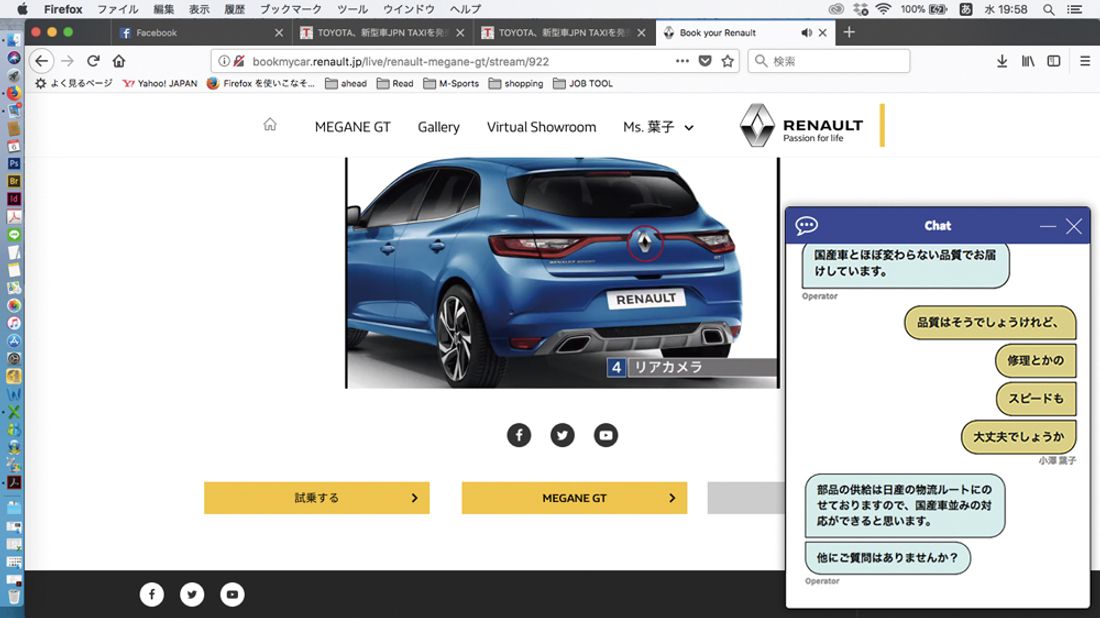This screenshot has width=1100, height=618.
Task: Open the Read bookmarks folder
Action: pyautogui.click(x=395, y=83)
